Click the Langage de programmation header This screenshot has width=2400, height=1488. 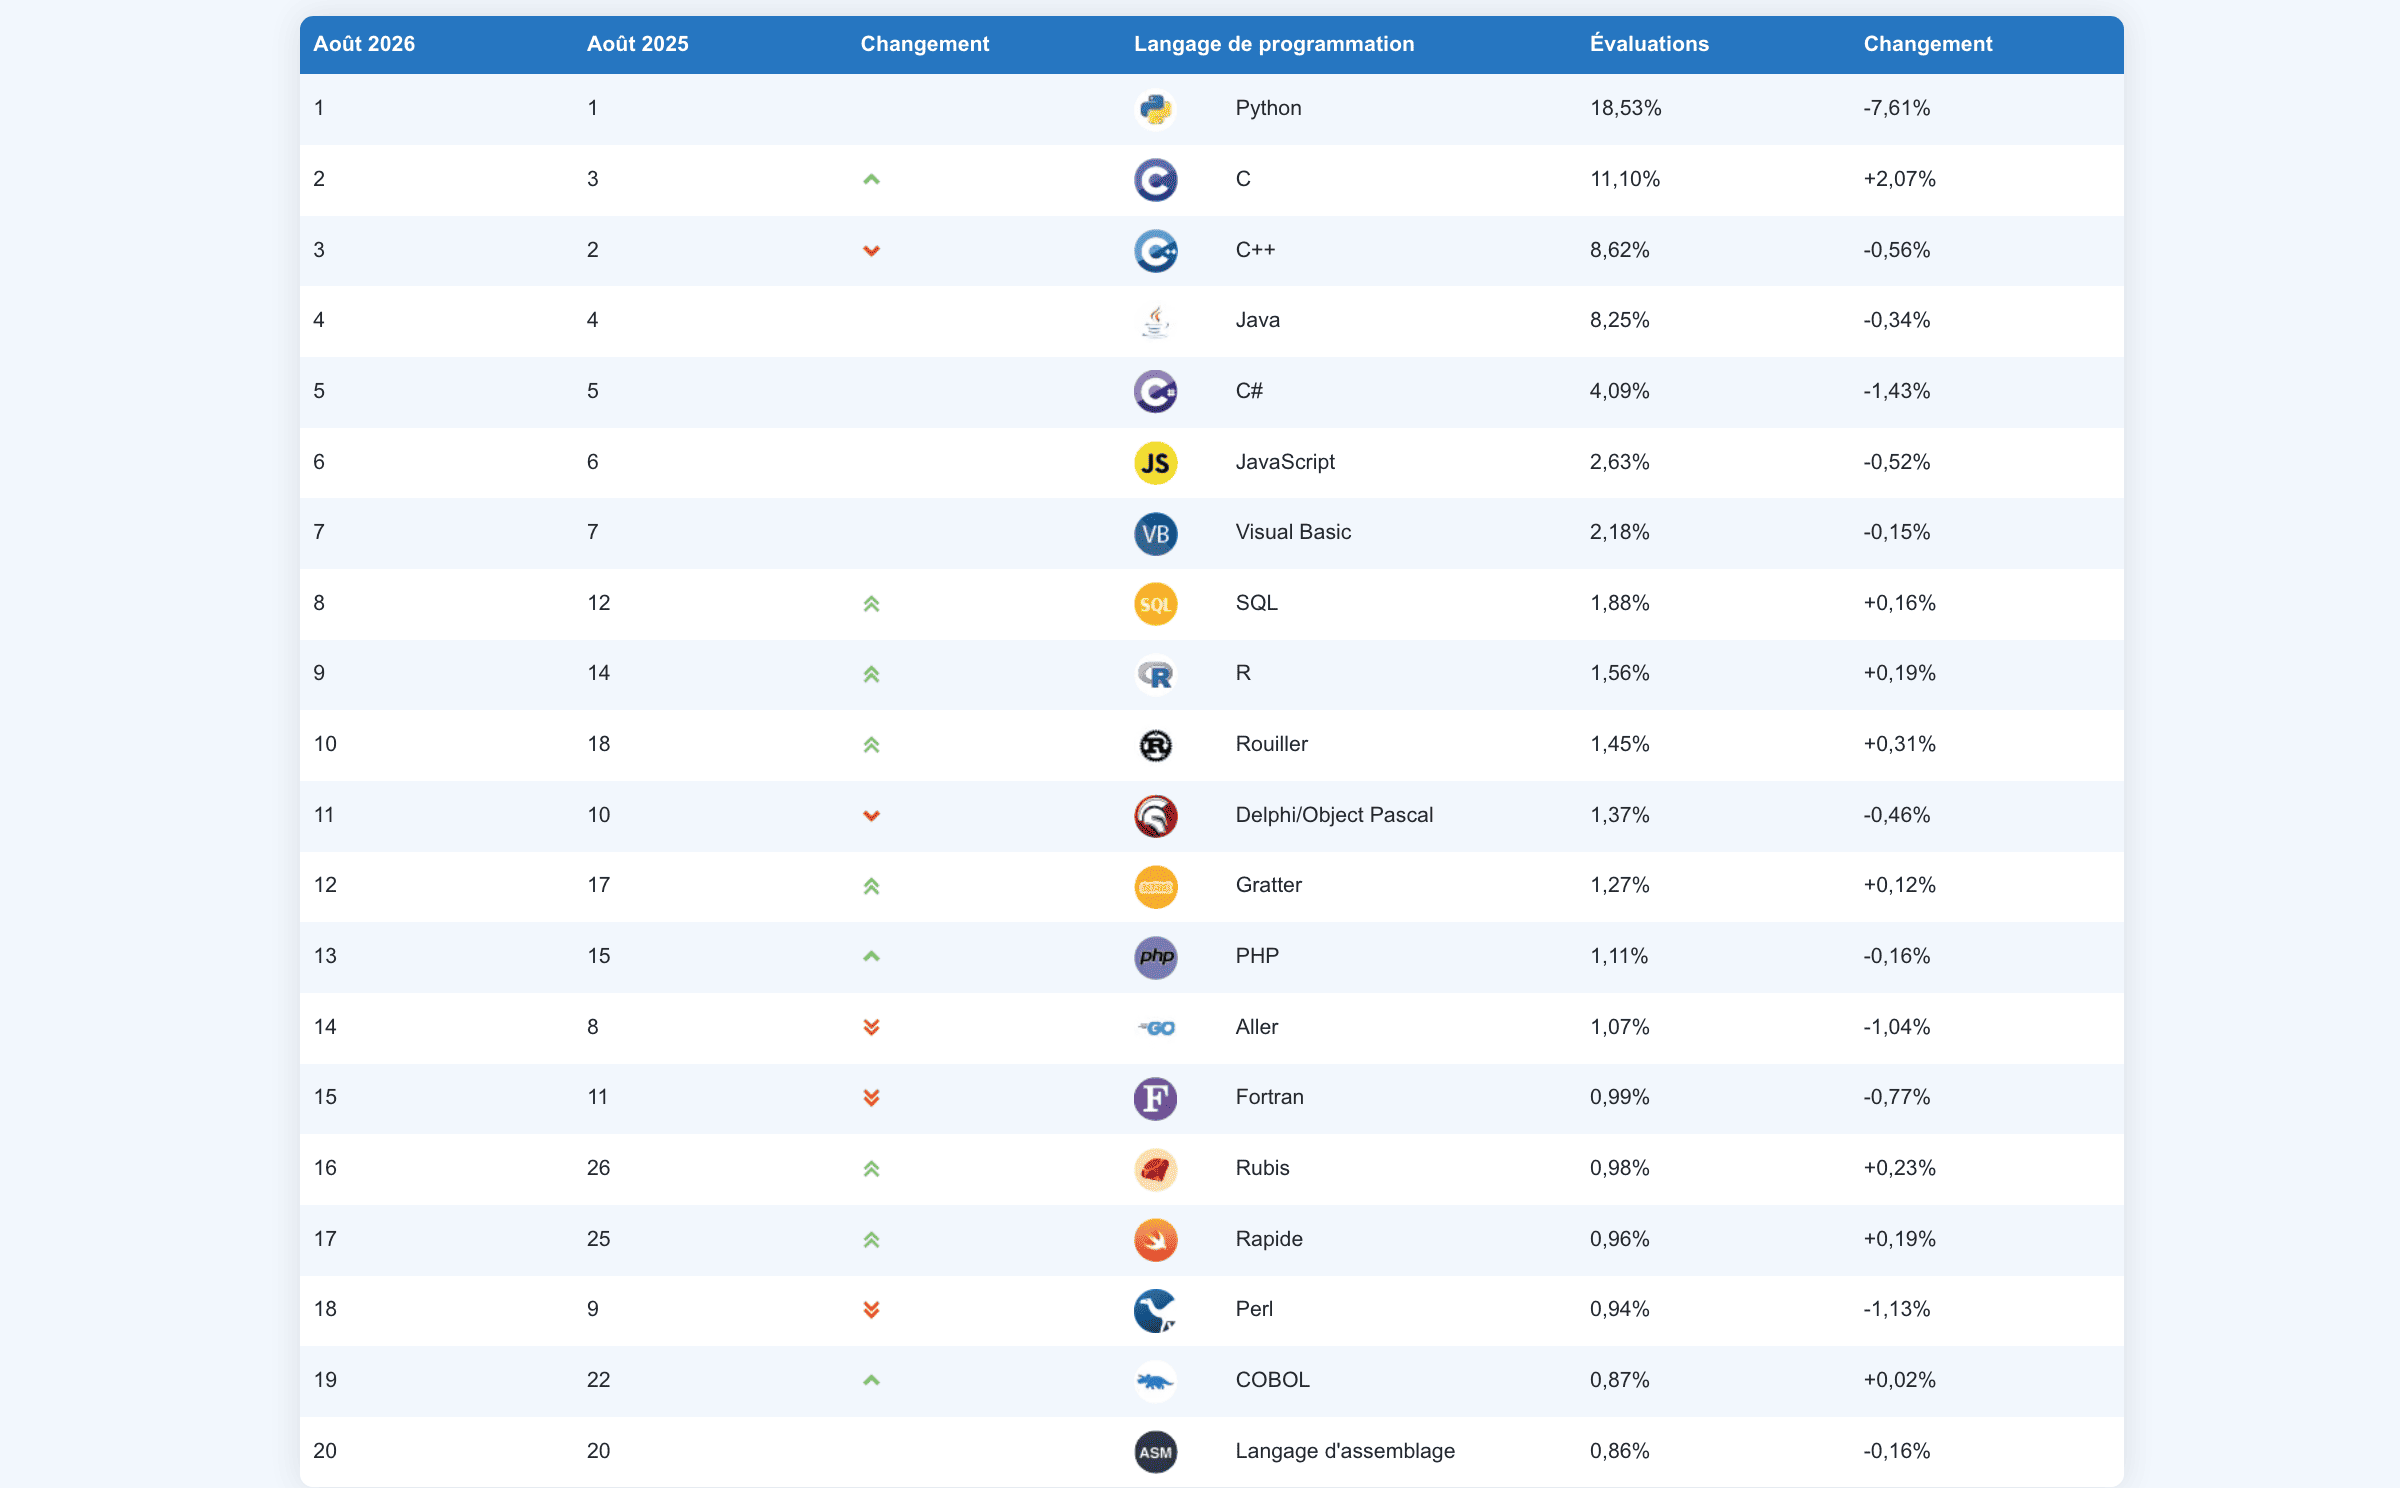pos(1274,44)
